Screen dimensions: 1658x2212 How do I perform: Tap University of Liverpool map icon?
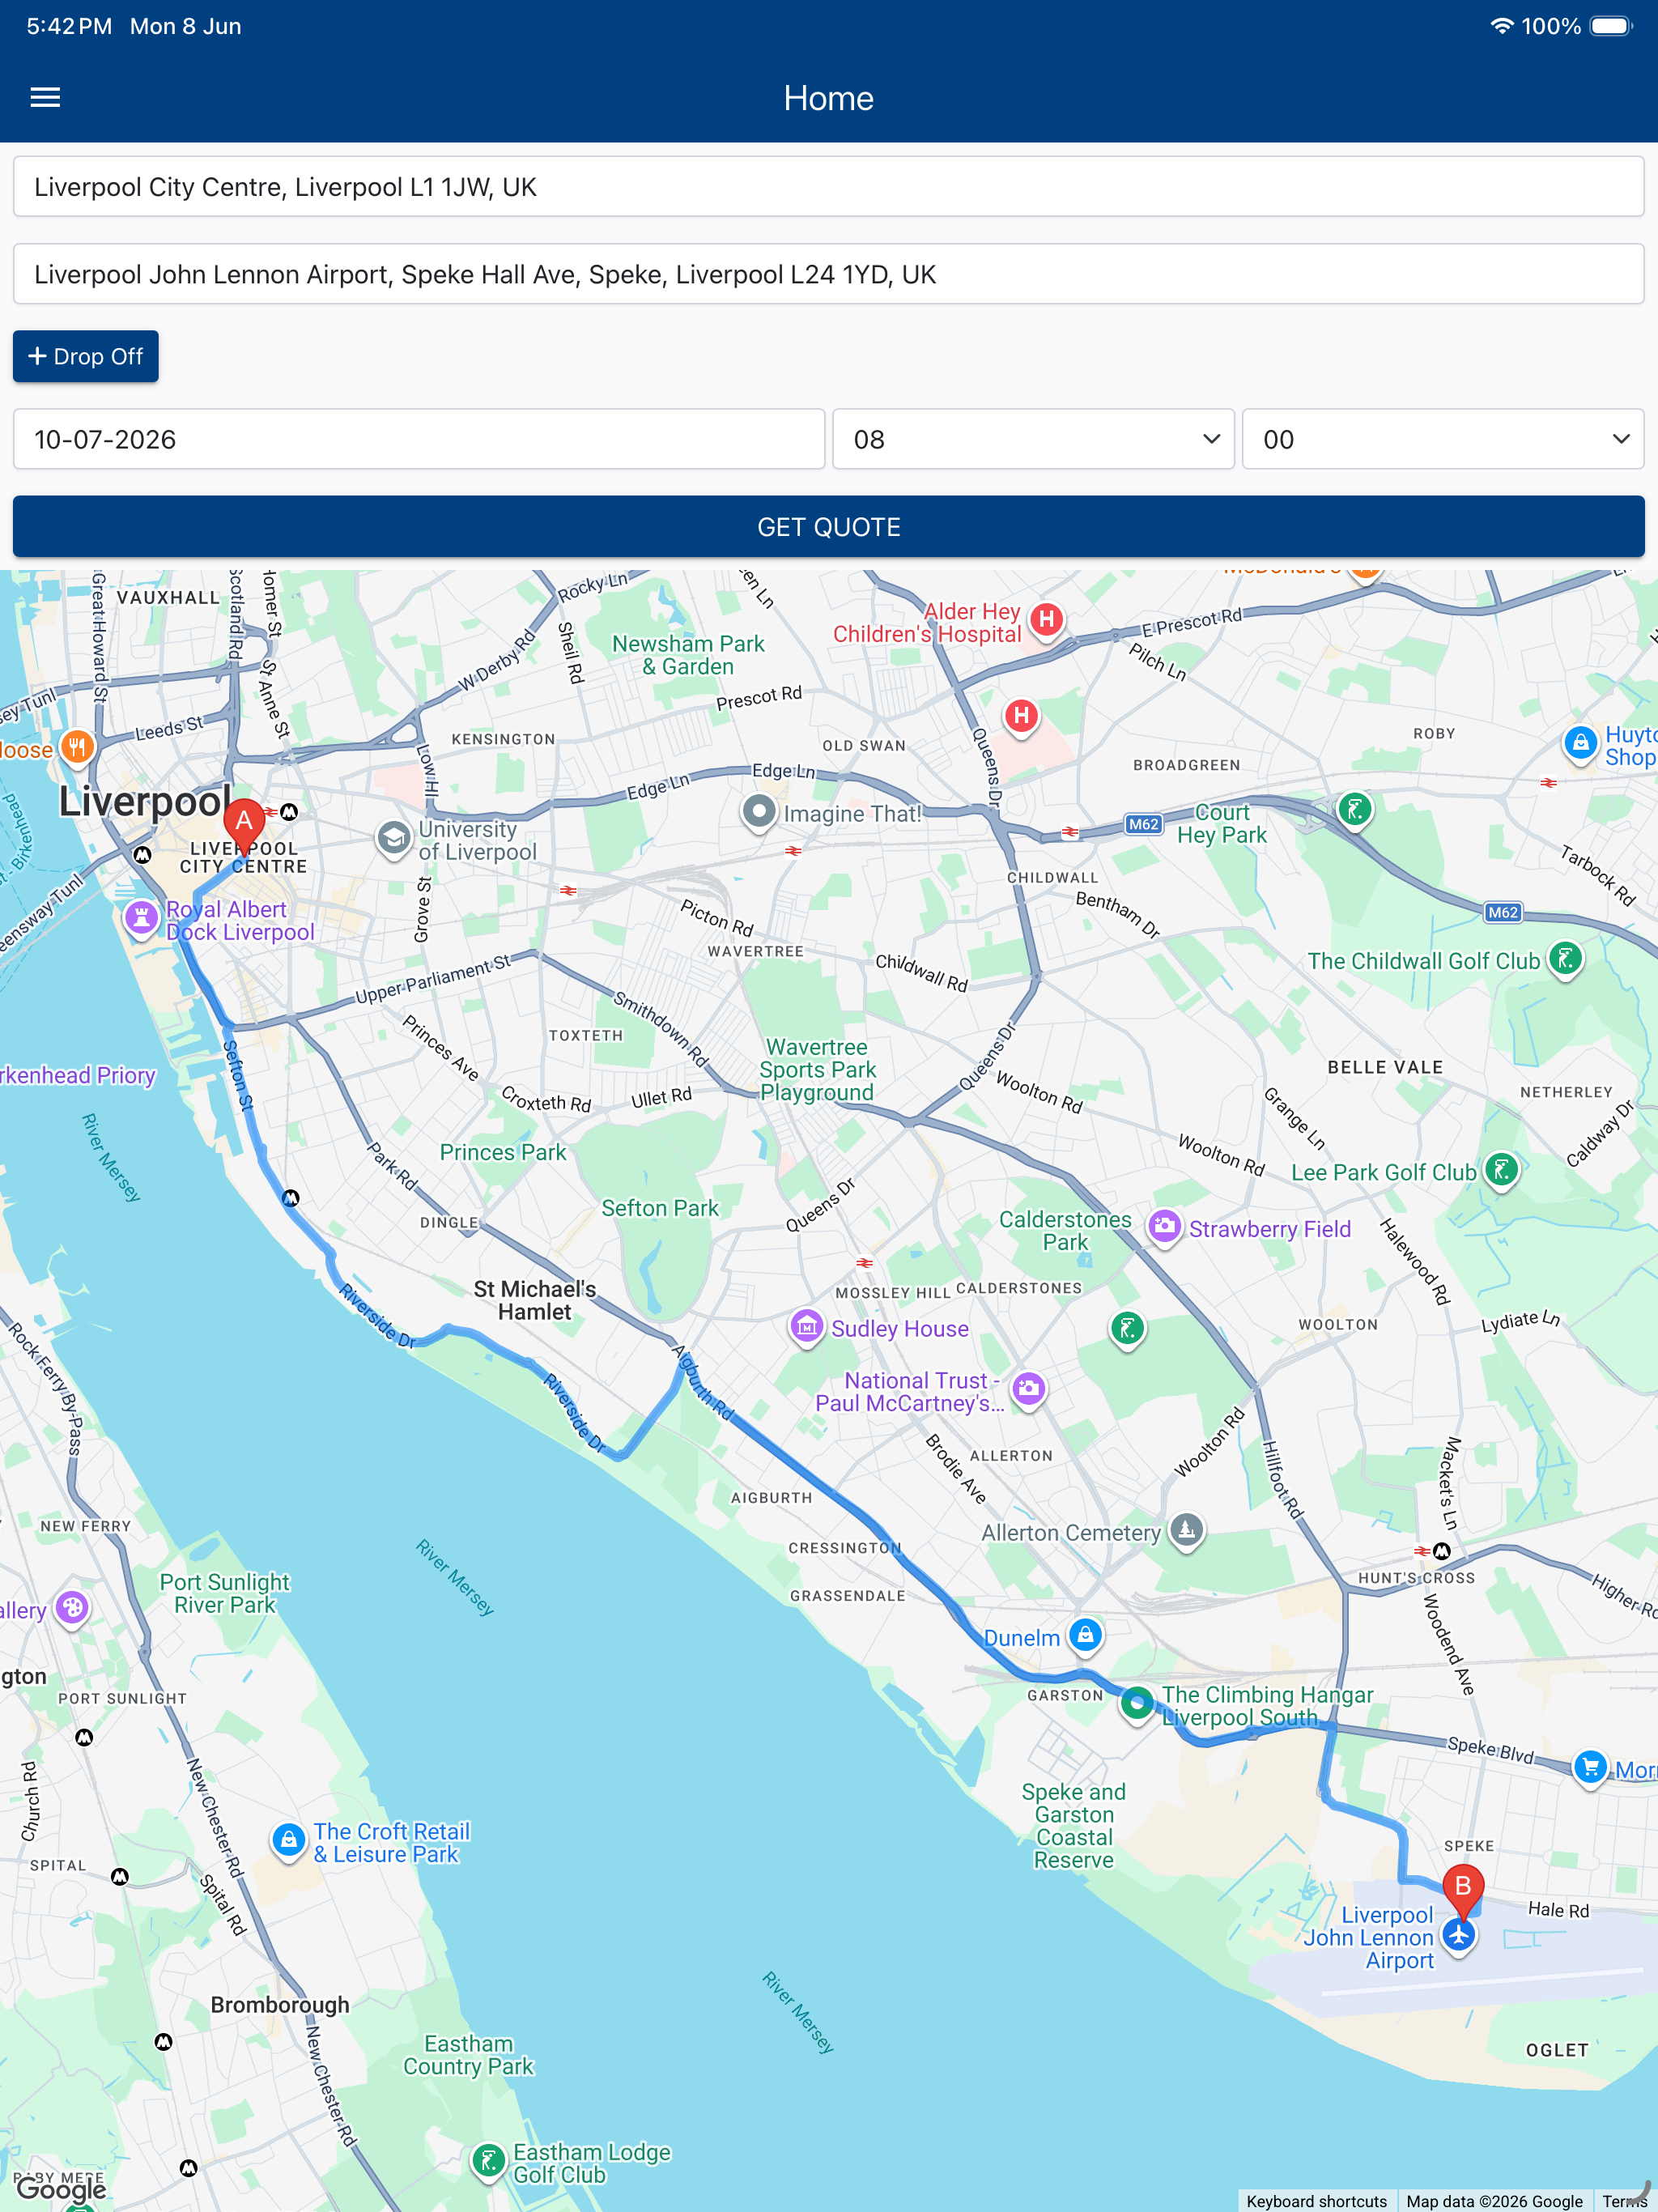pos(394,838)
